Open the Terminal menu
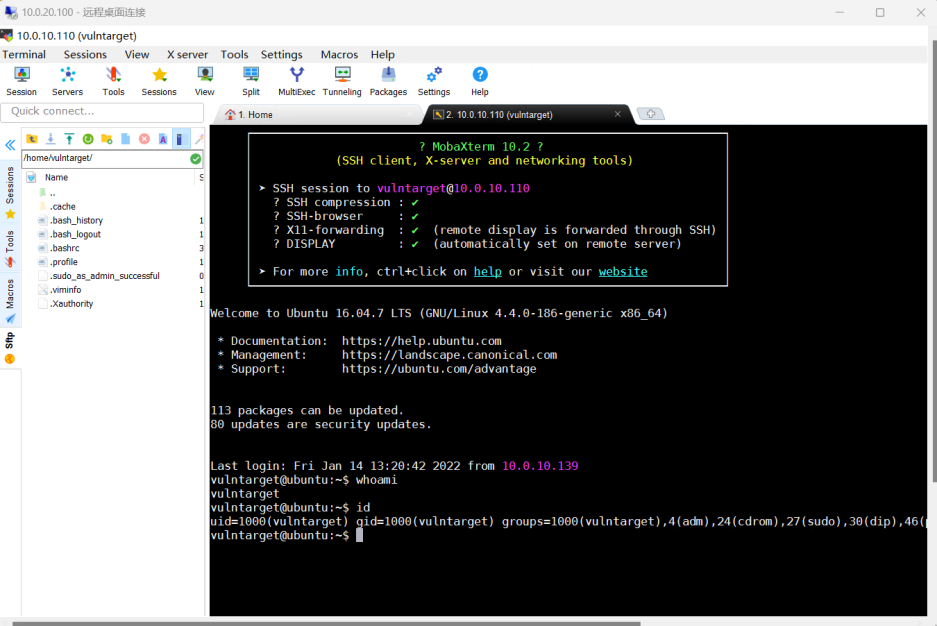Viewport: 937px width, 626px height. coord(24,55)
